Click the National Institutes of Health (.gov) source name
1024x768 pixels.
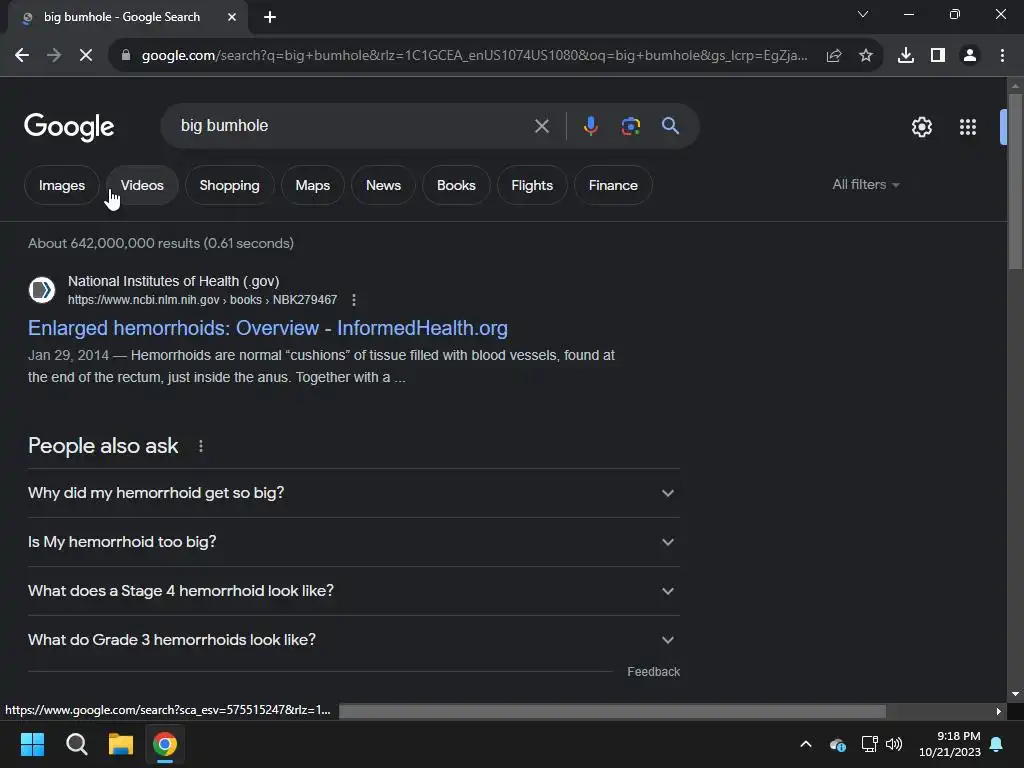(x=173, y=281)
